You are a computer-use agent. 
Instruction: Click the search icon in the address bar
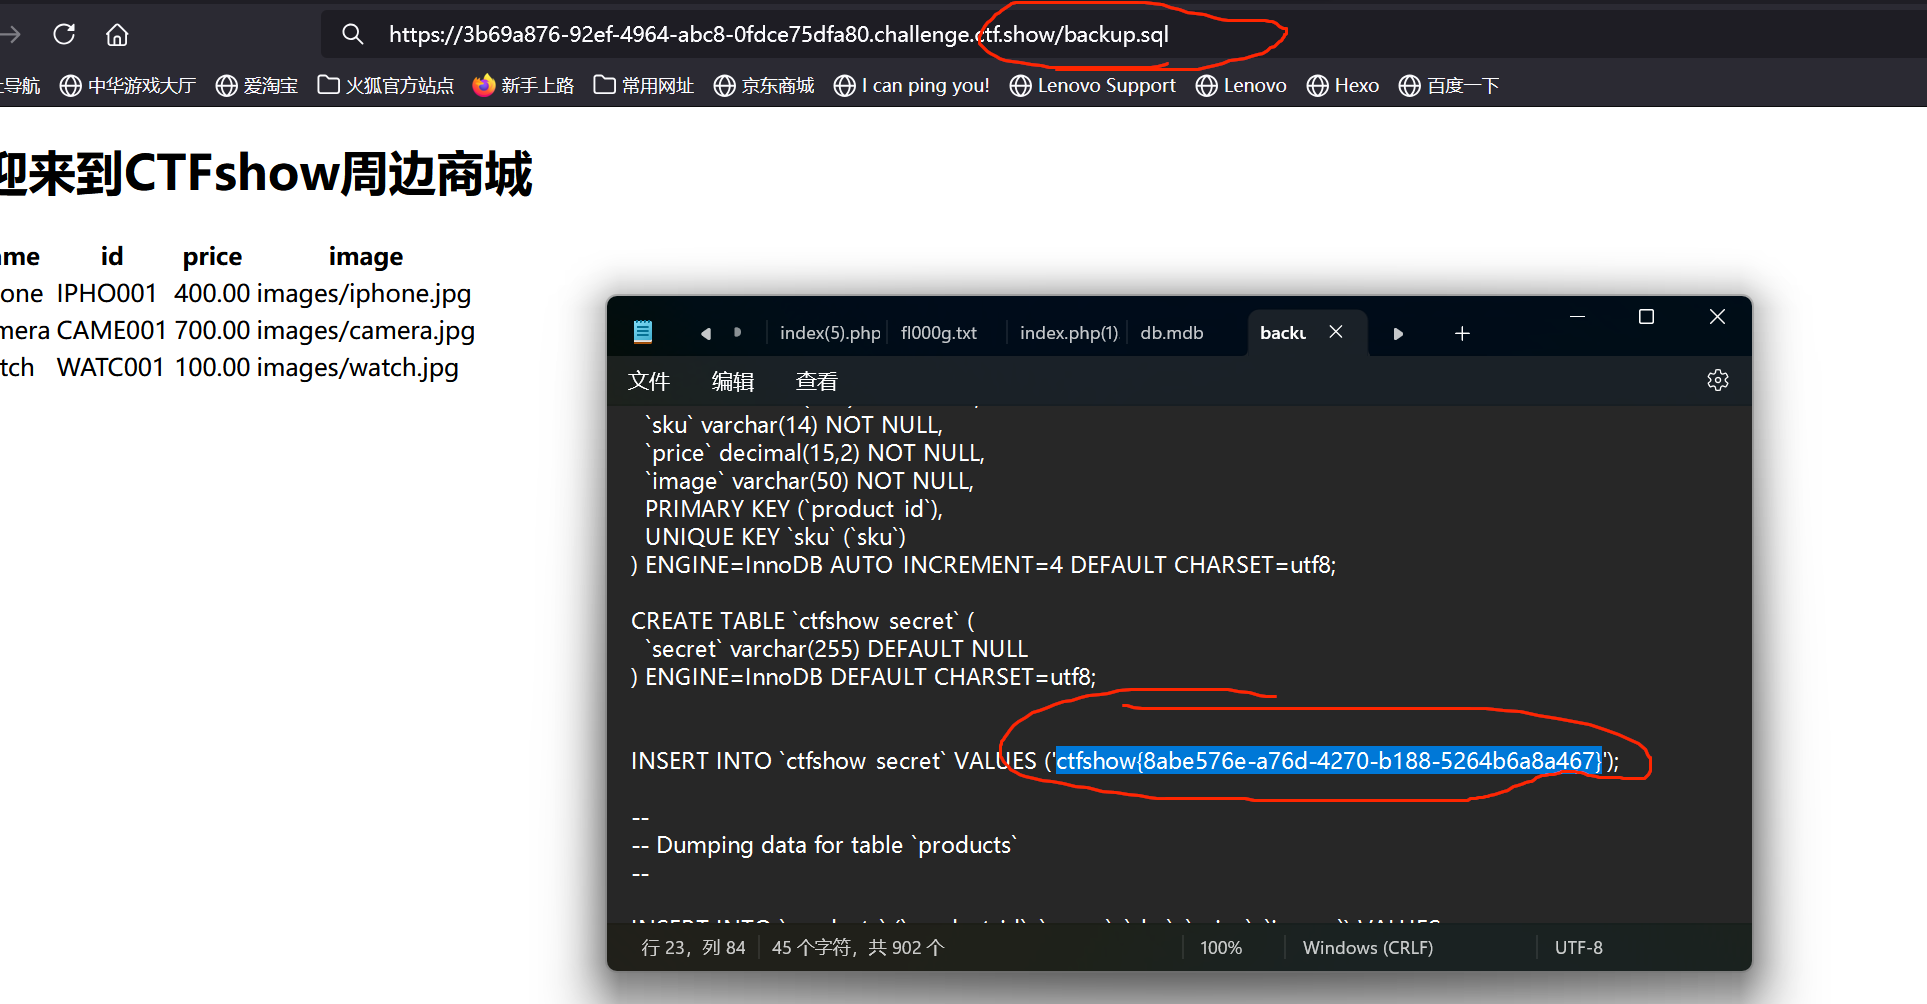pyautogui.click(x=352, y=33)
